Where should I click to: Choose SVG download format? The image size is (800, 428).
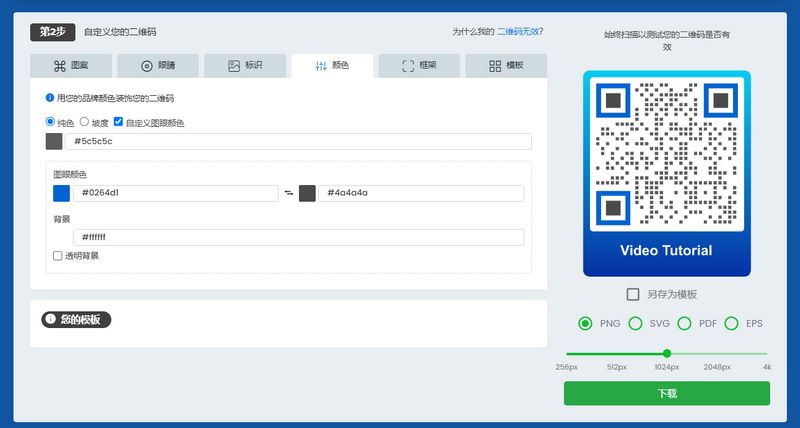click(635, 323)
